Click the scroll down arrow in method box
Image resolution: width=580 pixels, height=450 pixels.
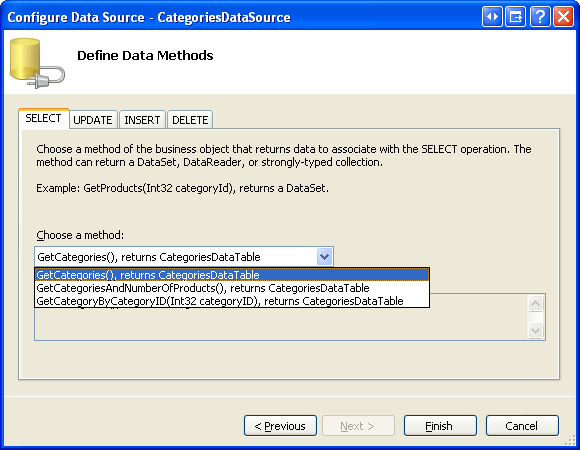(536, 329)
